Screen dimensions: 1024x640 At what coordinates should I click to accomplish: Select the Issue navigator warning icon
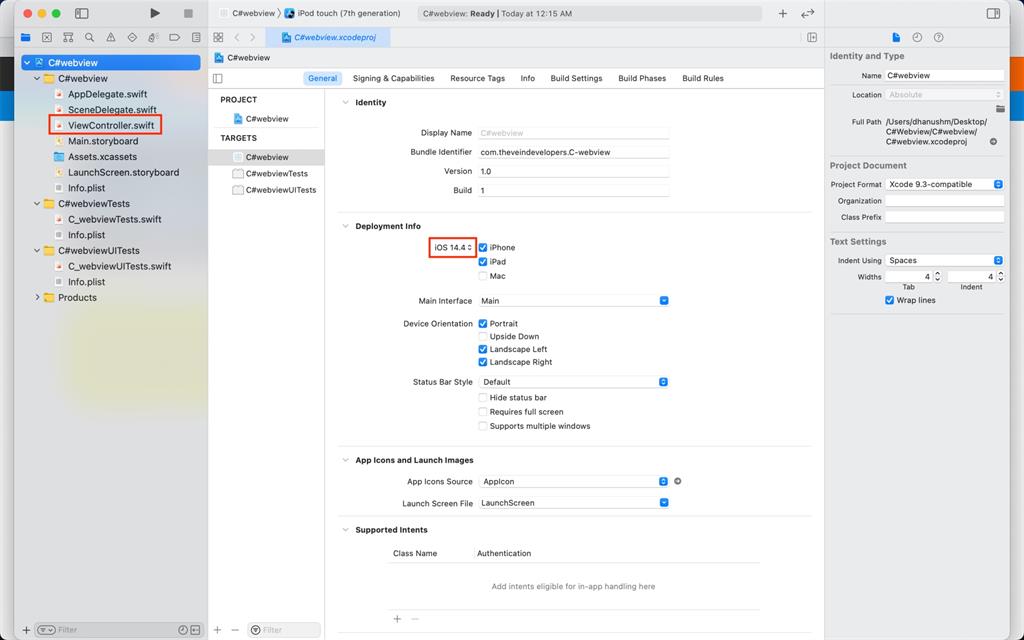click(x=111, y=37)
